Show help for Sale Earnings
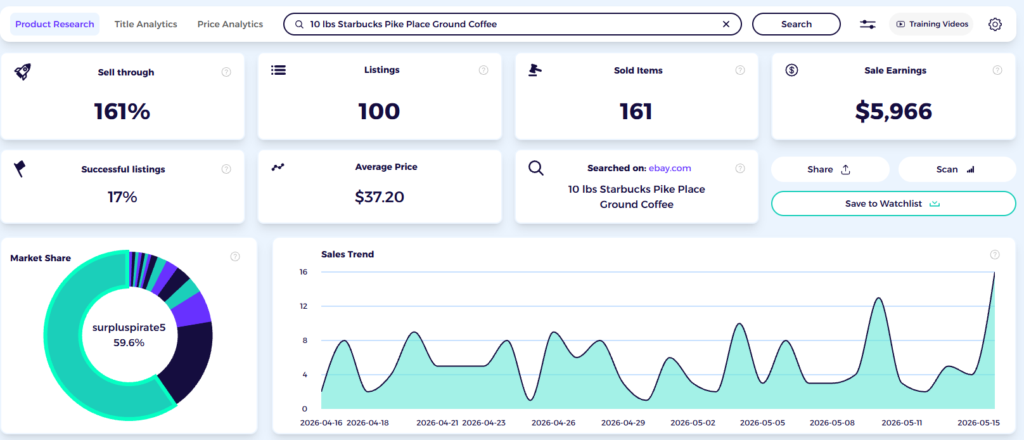Screen dimensions: 1024x440 [997, 70]
